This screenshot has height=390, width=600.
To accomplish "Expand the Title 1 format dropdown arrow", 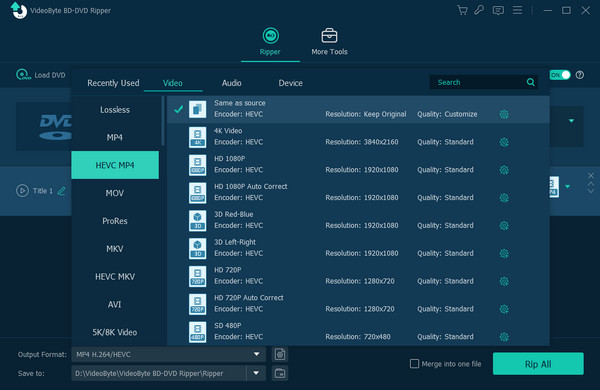I will 567,187.
